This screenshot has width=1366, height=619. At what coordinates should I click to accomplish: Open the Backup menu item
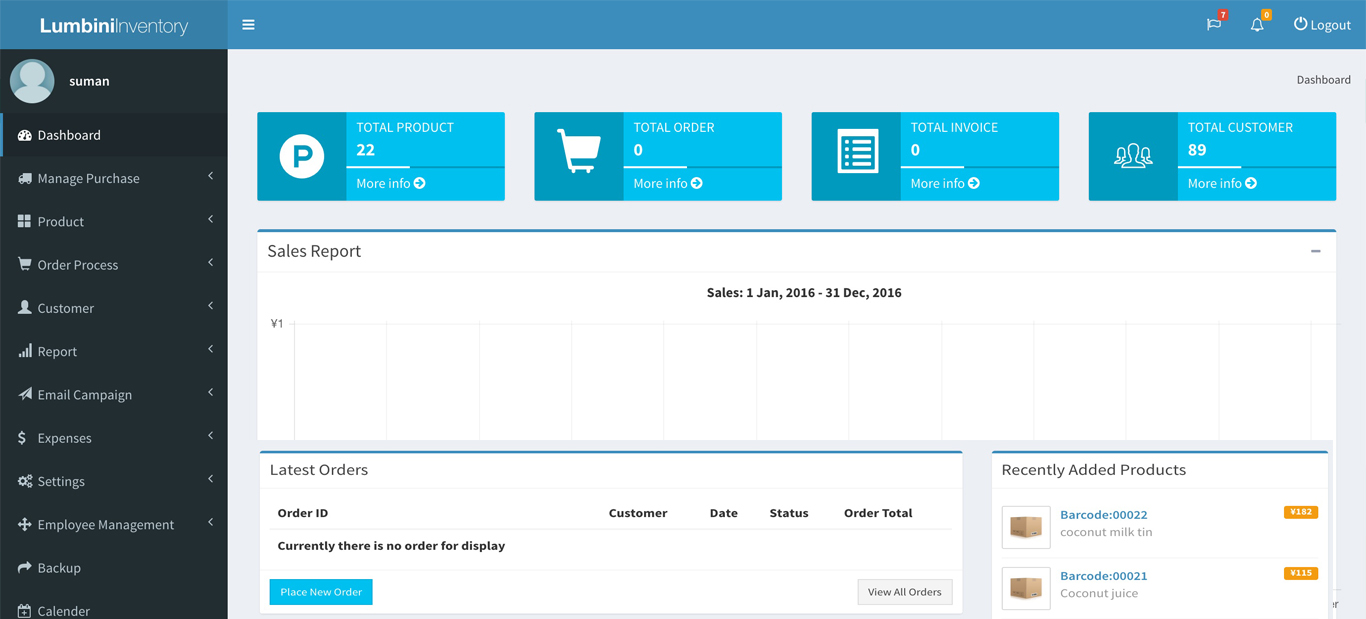pos(59,568)
